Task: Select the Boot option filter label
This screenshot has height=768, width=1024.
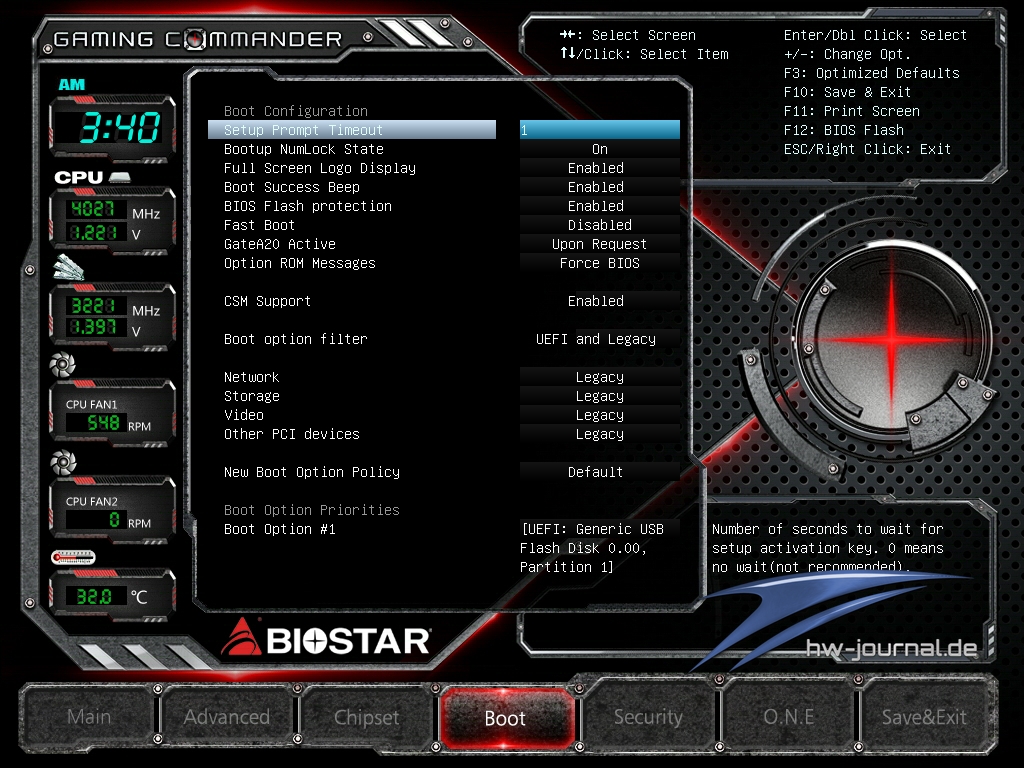Action: [296, 338]
